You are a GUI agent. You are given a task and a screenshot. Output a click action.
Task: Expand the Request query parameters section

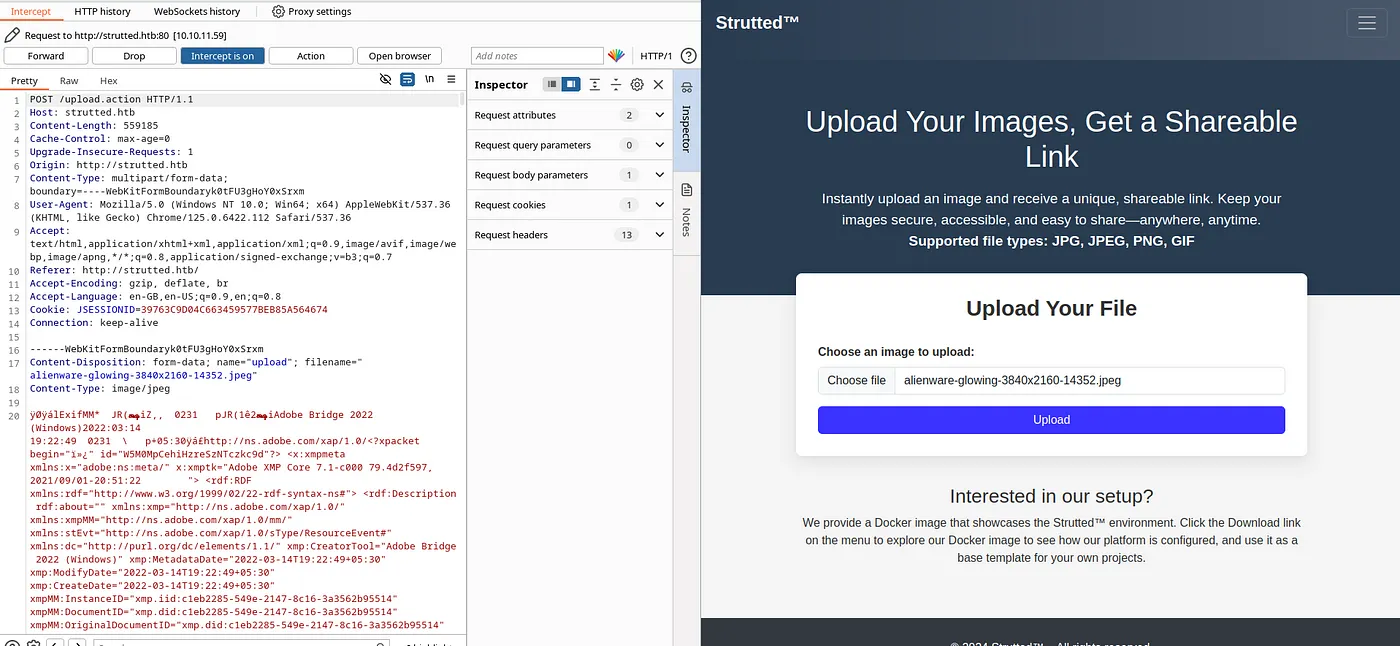click(x=659, y=145)
